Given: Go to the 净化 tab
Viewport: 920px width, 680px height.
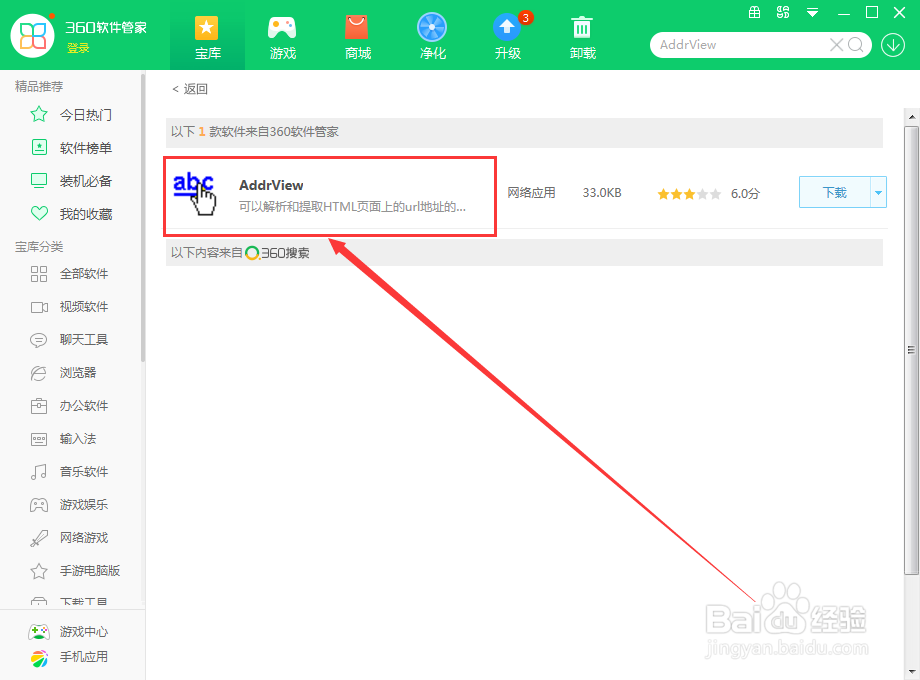Looking at the screenshot, I should (x=432, y=36).
